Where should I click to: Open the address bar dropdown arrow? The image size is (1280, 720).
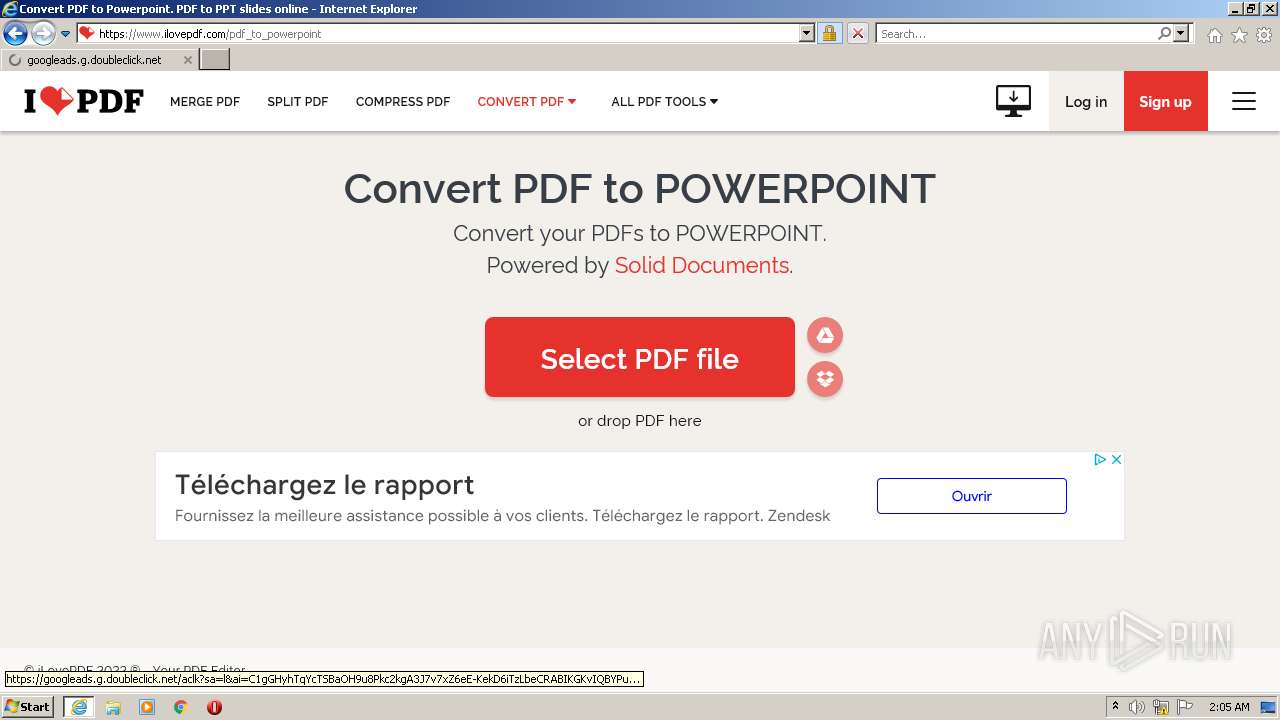pos(807,33)
